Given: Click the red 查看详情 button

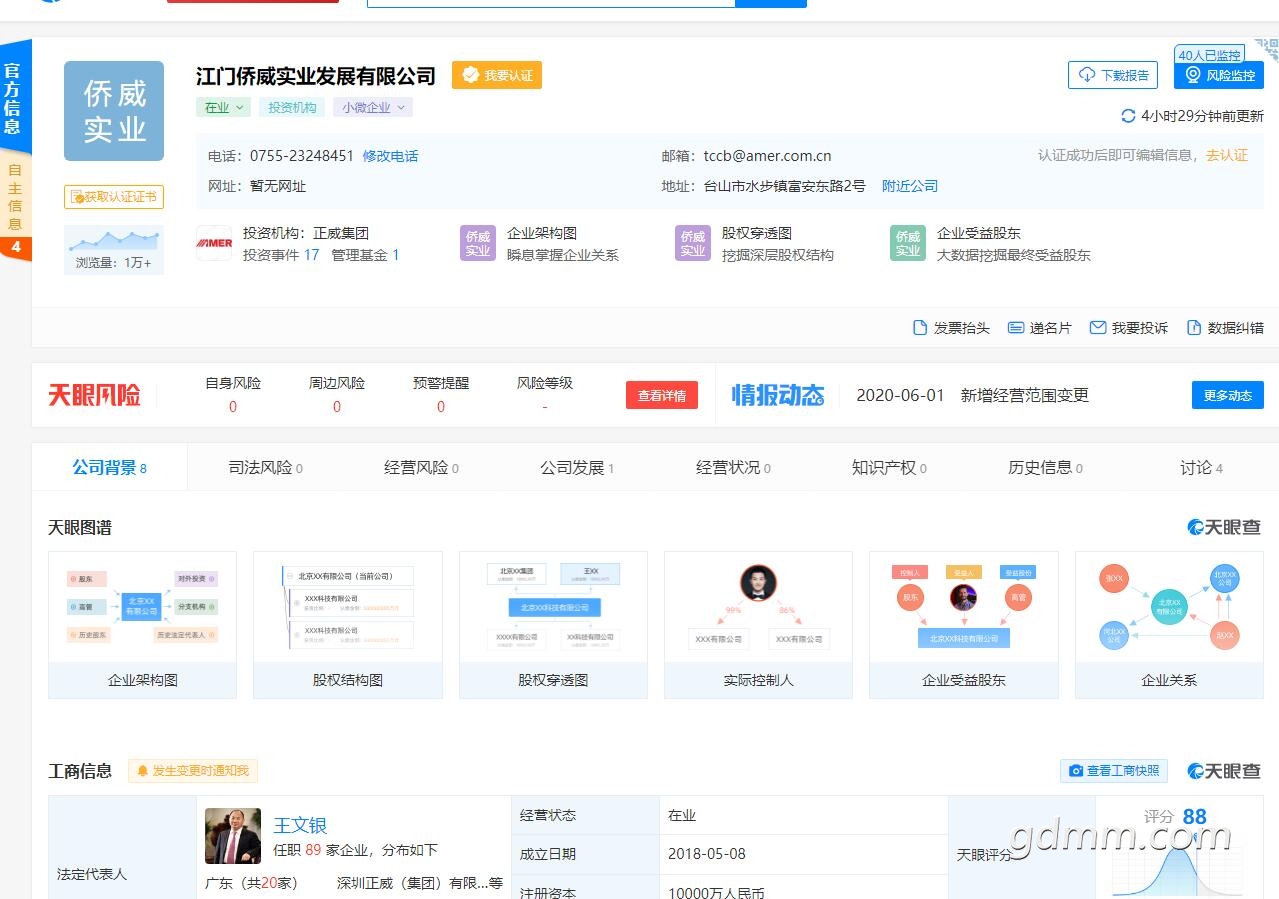Looking at the screenshot, I should [x=662, y=395].
